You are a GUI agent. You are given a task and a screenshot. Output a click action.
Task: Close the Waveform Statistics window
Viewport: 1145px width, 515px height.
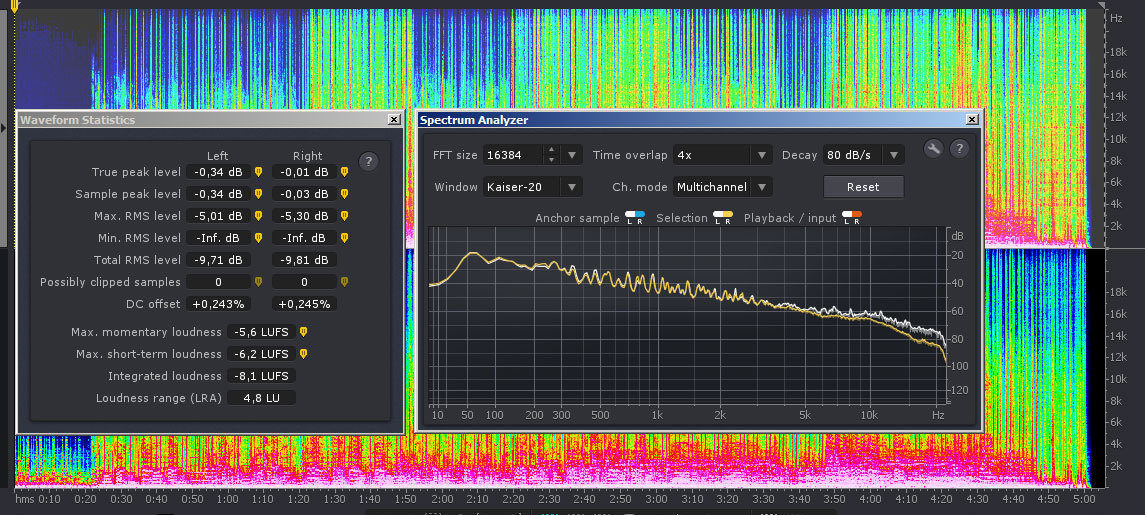pos(394,120)
